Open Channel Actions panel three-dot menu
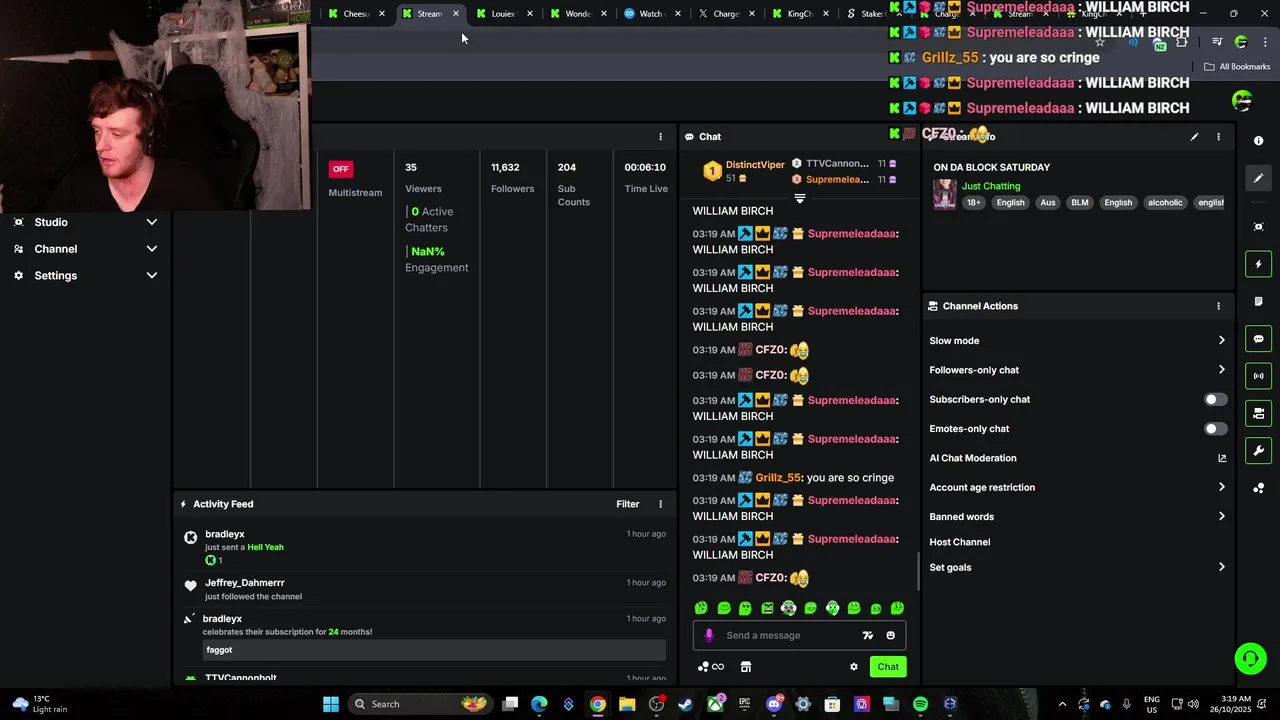The height and width of the screenshot is (720, 1280). tap(1218, 306)
